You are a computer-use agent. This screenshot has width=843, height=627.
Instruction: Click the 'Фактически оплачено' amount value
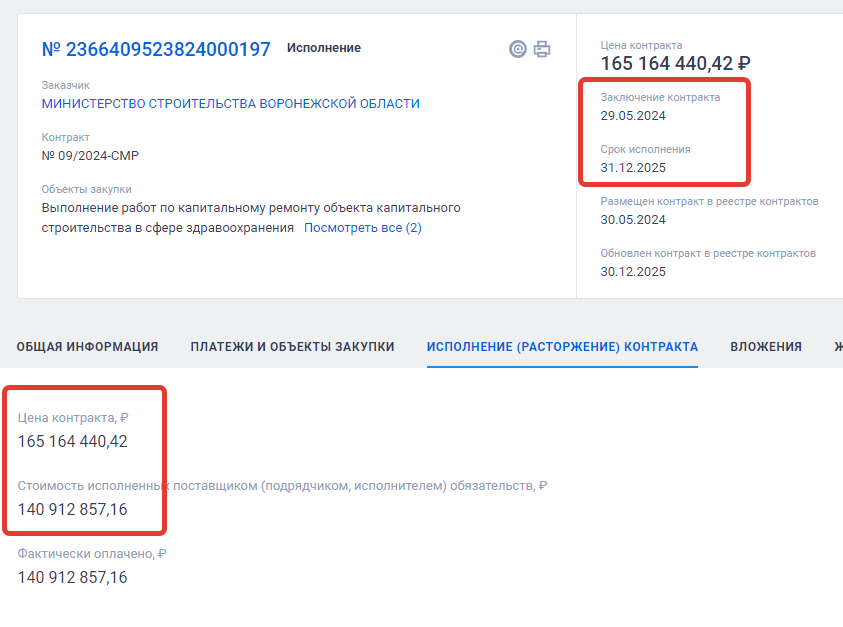(72, 577)
